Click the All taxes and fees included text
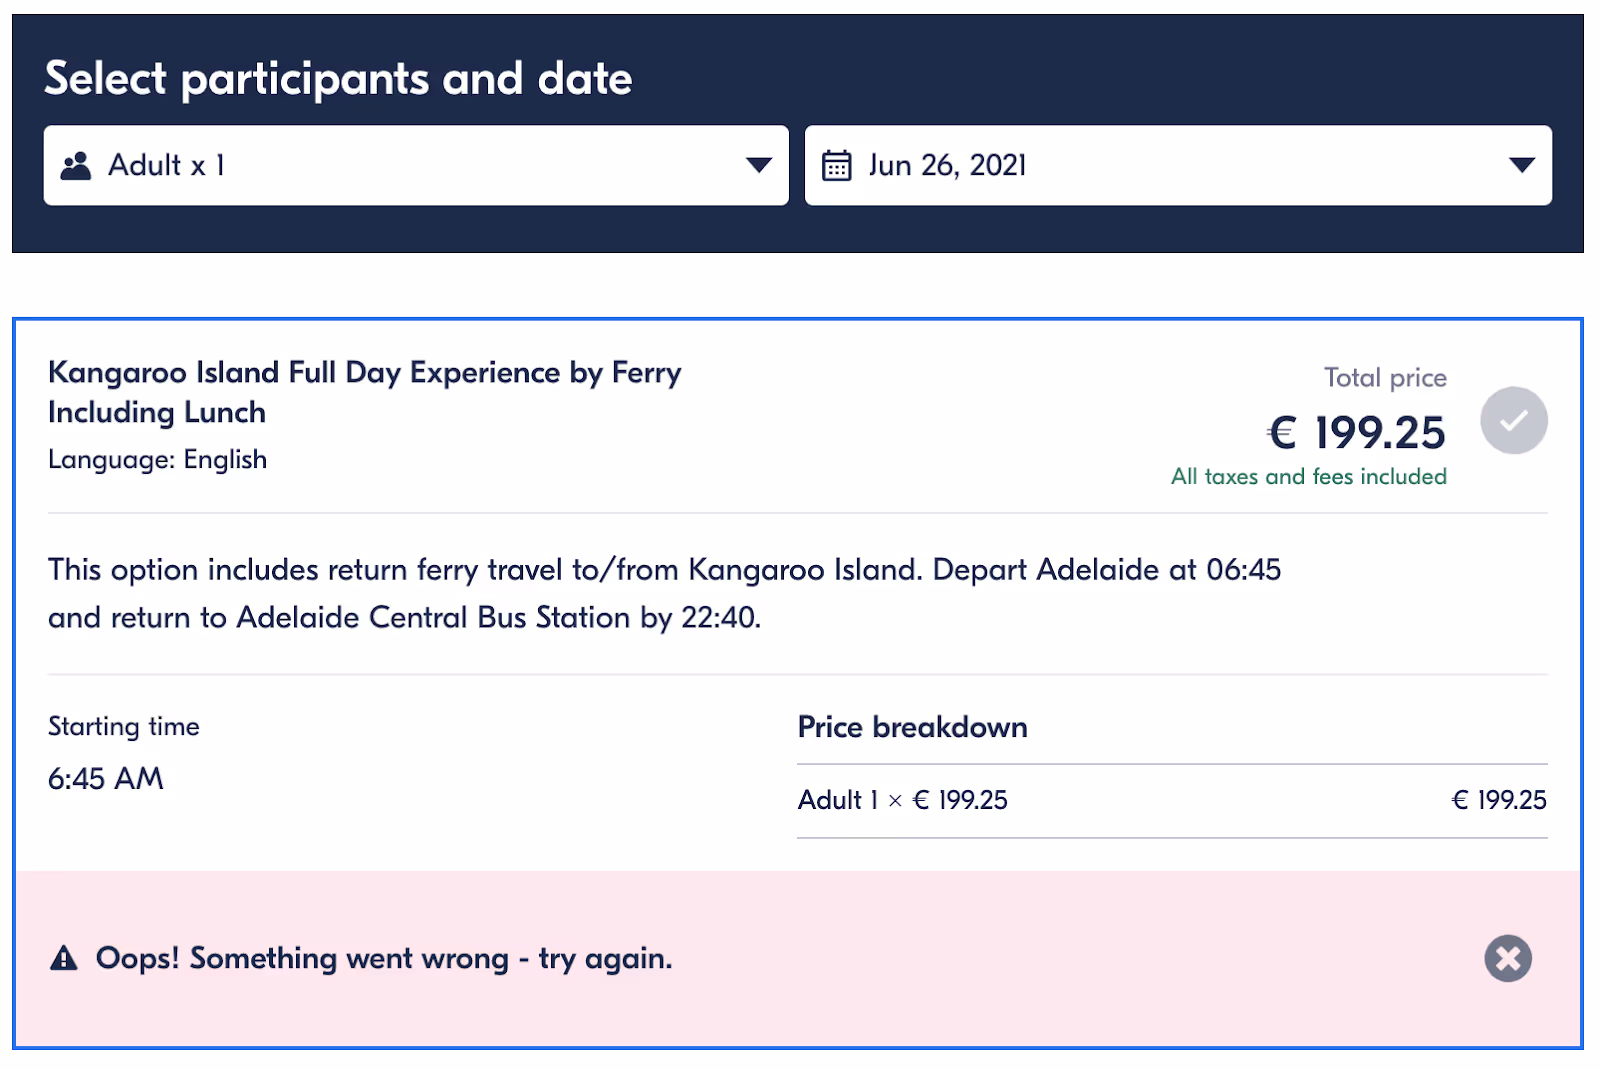 tap(1309, 476)
